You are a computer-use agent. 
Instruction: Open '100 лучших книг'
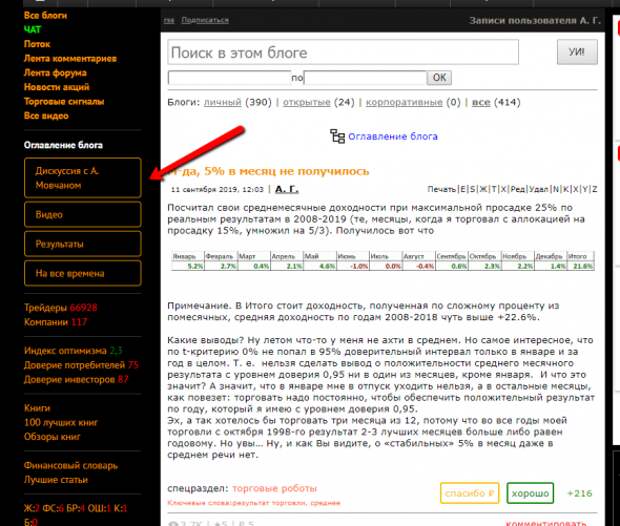61,422
